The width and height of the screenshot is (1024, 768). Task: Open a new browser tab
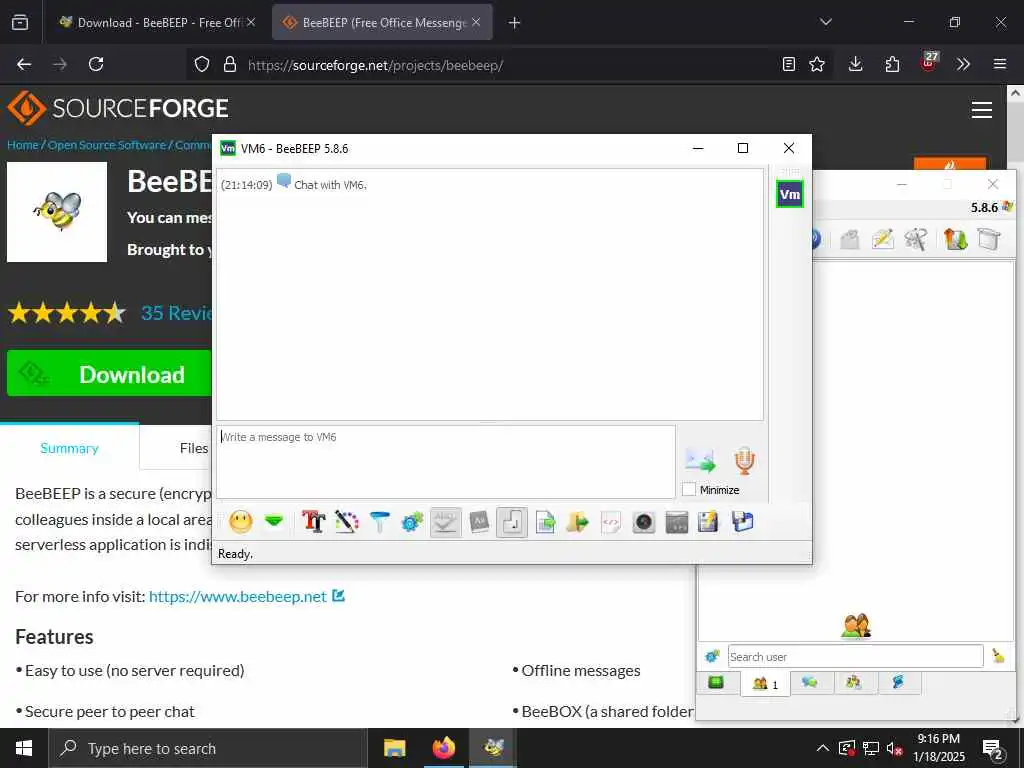515,23
